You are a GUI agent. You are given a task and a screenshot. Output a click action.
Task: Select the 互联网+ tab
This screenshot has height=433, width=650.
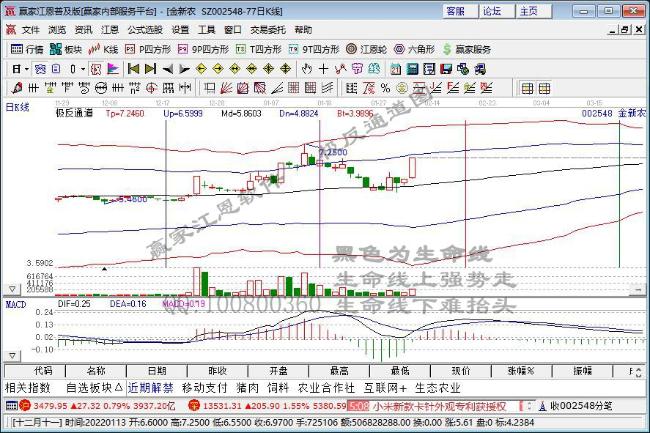pos(385,388)
